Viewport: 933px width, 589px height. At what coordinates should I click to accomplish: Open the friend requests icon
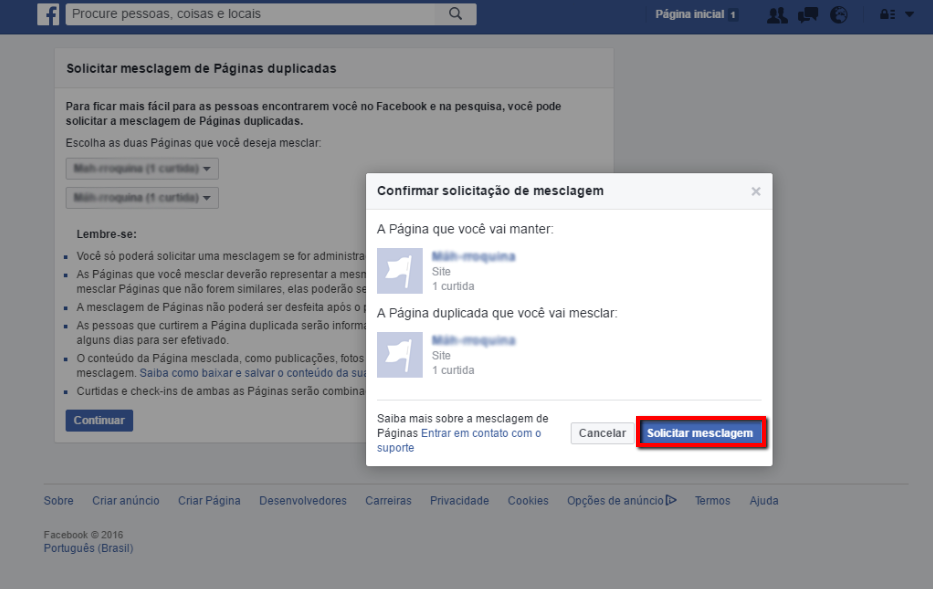point(777,15)
